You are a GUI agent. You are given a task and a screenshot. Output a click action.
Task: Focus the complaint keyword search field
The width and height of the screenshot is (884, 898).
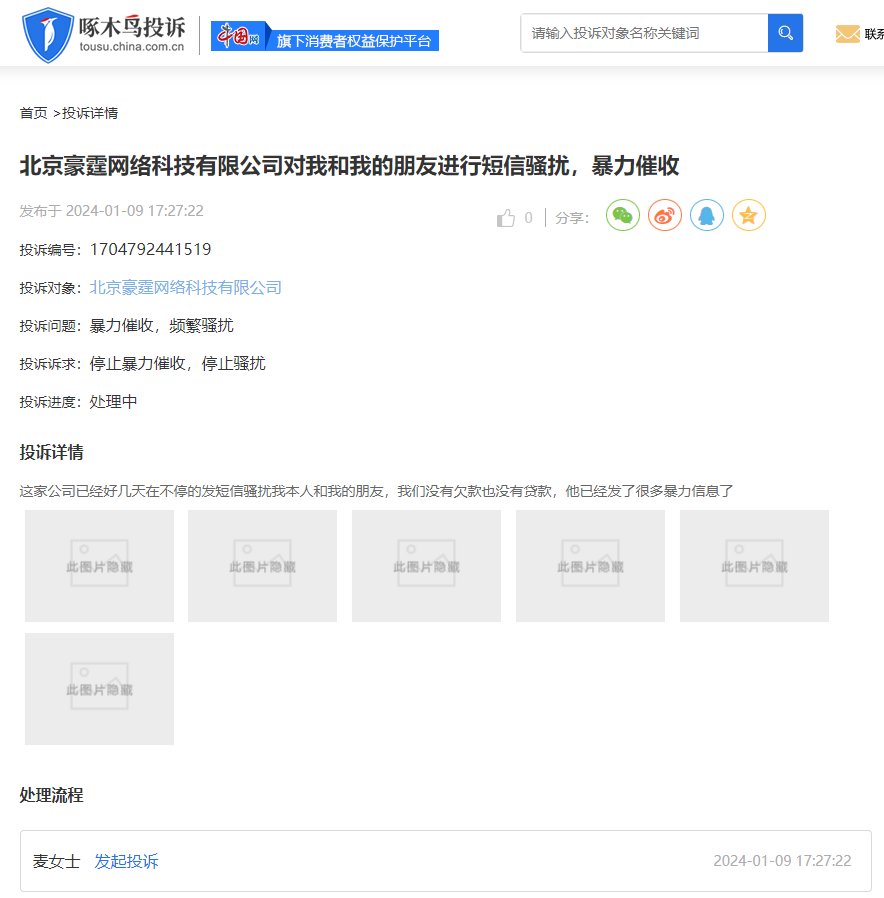click(644, 33)
